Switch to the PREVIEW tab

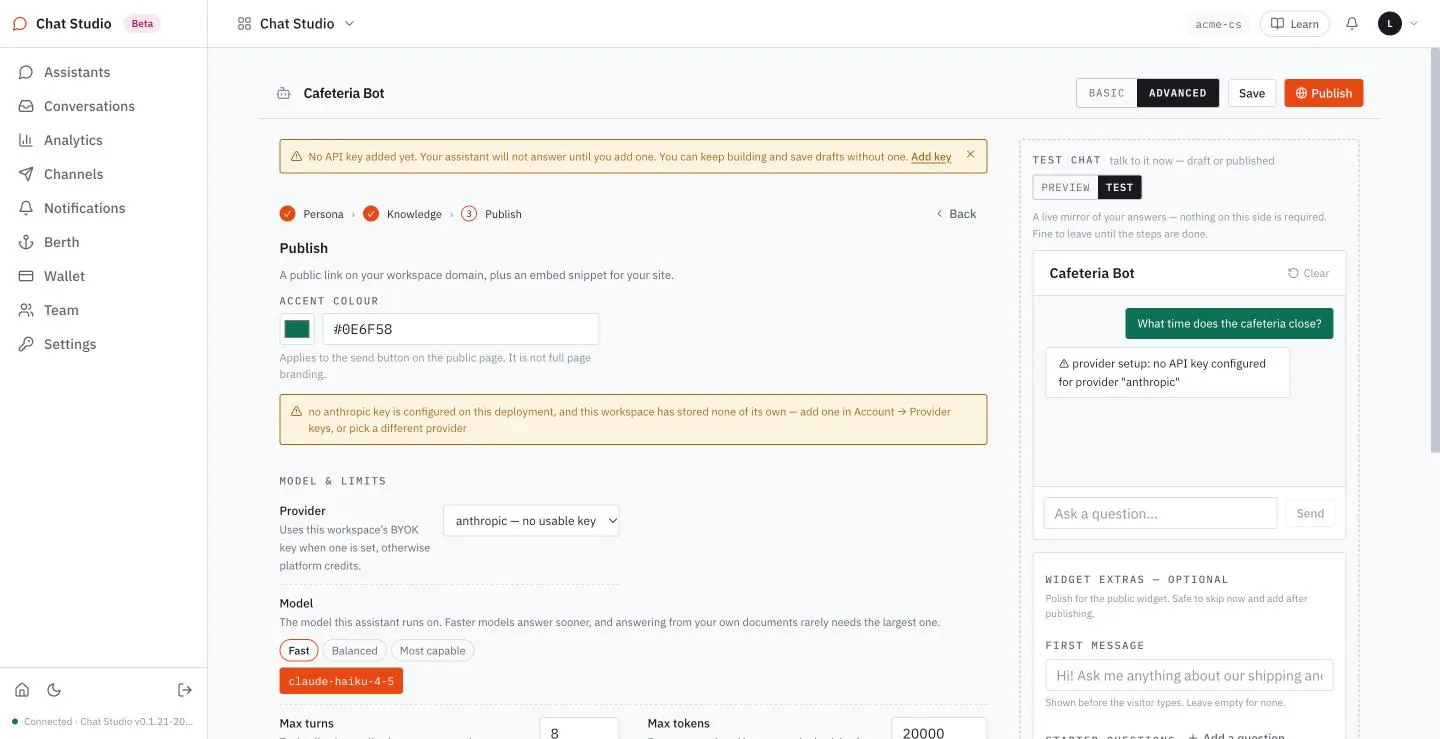click(x=1066, y=187)
